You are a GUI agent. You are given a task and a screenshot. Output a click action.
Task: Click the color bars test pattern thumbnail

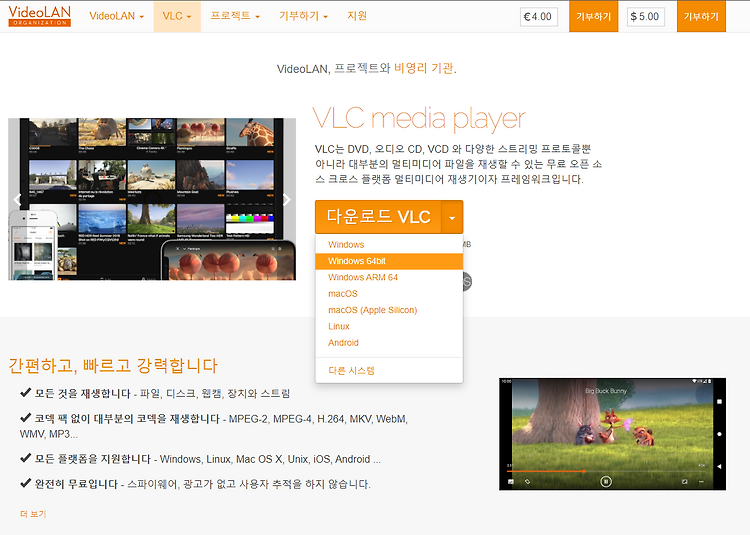[x=250, y=219]
